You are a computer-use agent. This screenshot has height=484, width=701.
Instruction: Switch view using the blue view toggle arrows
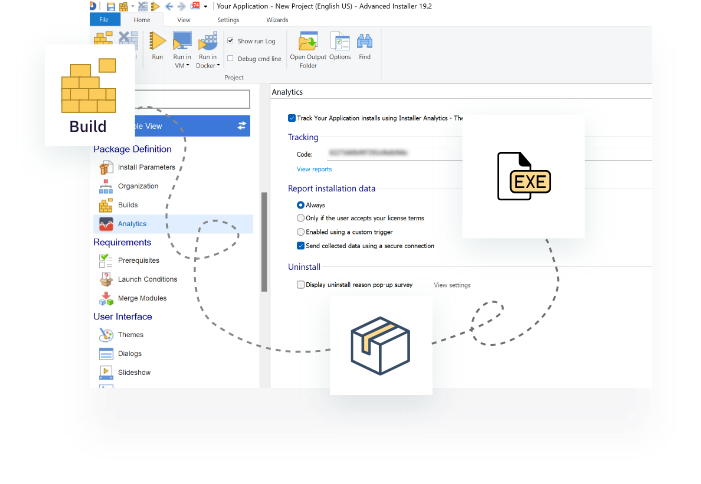click(x=242, y=125)
